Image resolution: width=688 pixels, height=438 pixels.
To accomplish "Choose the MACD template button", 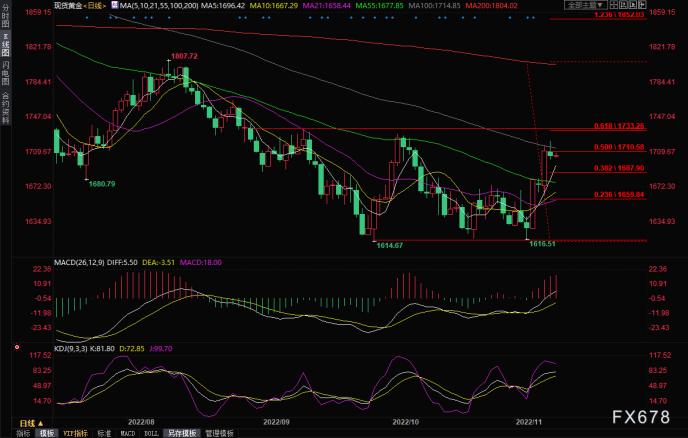I will (128, 433).
